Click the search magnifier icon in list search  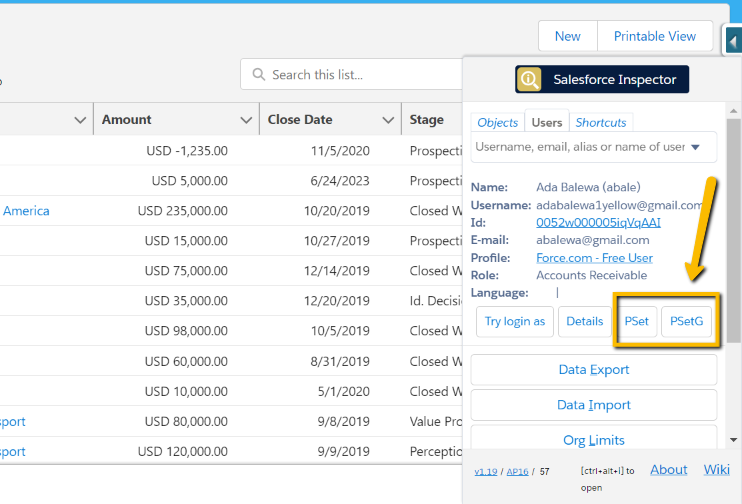[258, 74]
